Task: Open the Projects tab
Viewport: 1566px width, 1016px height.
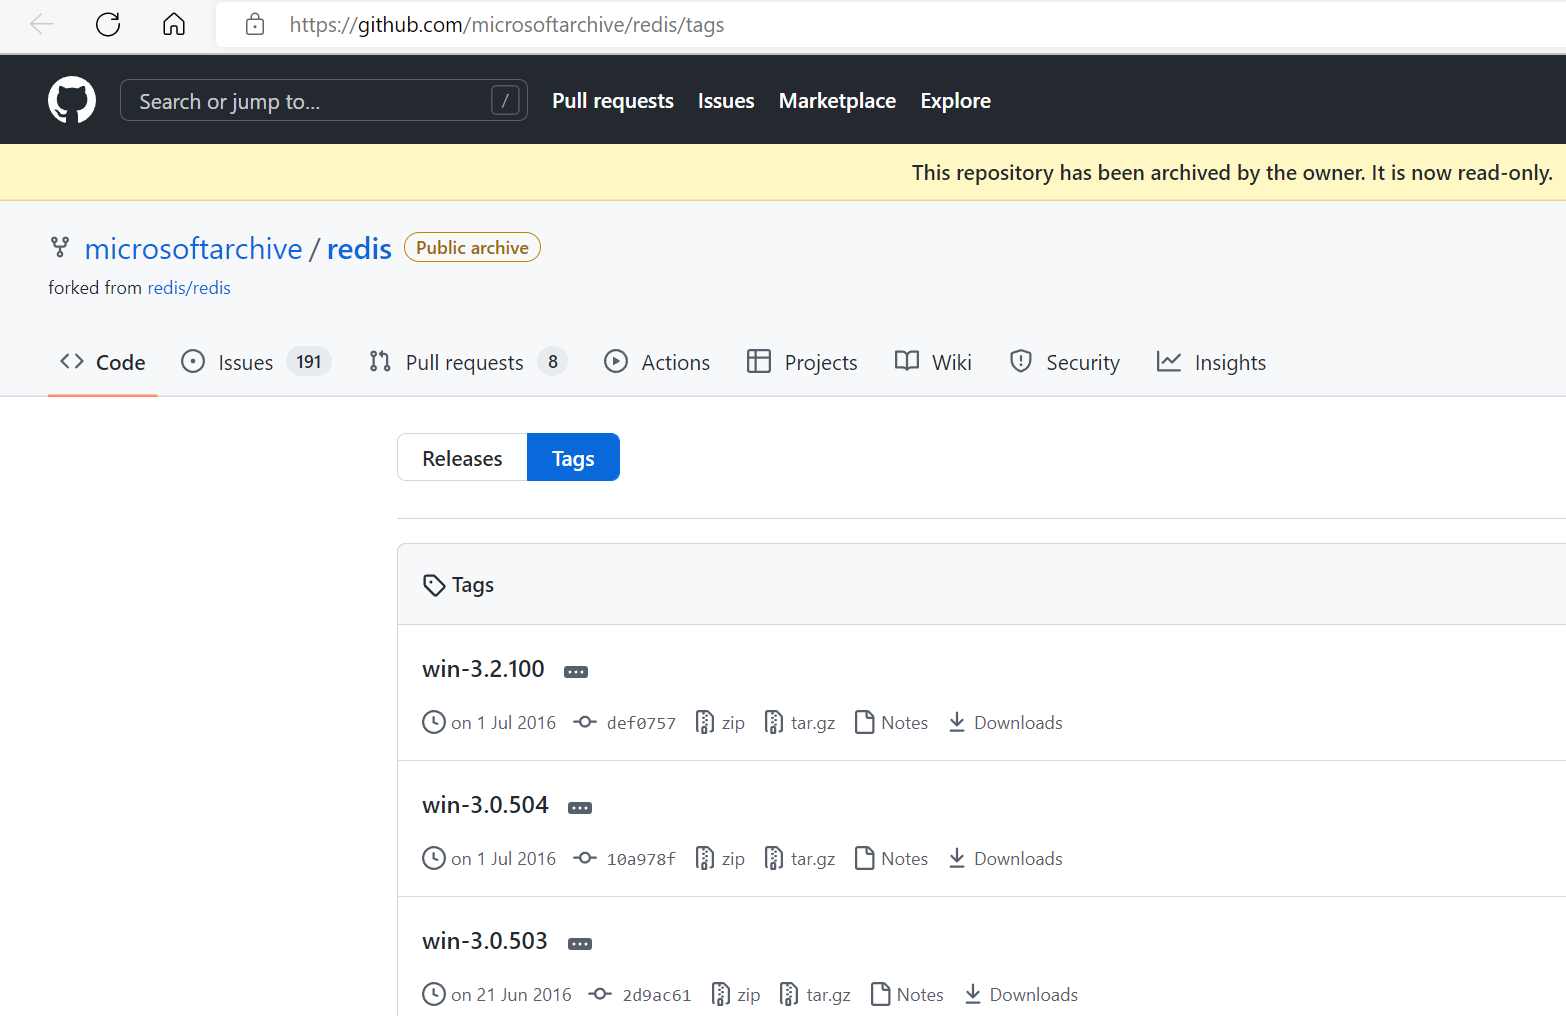Action: [x=802, y=362]
